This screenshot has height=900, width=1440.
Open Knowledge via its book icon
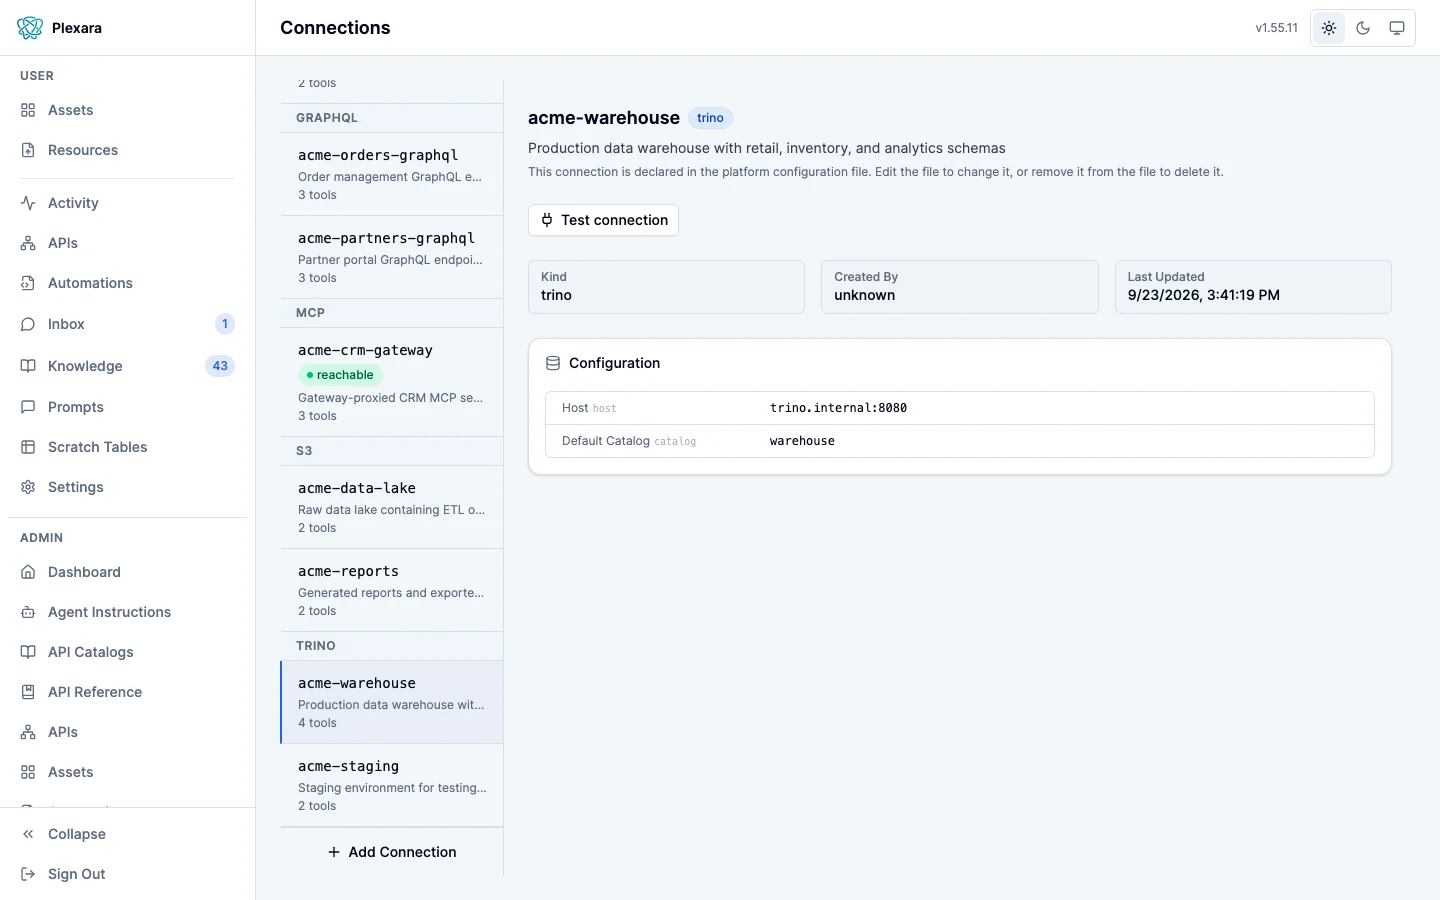pos(28,366)
